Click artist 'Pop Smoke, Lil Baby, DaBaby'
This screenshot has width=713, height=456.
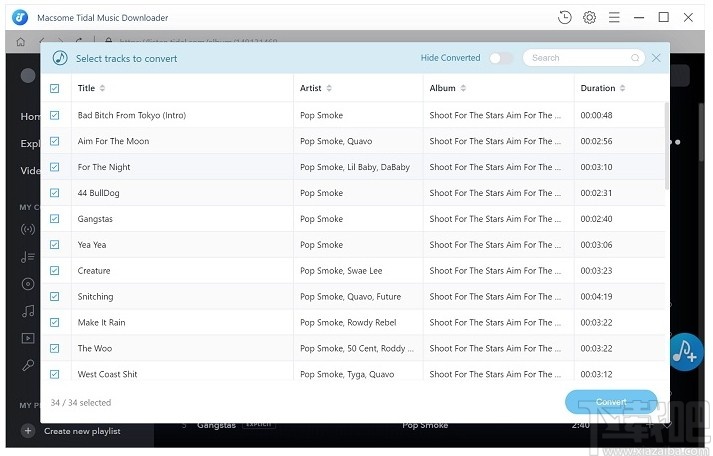click(x=355, y=167)
